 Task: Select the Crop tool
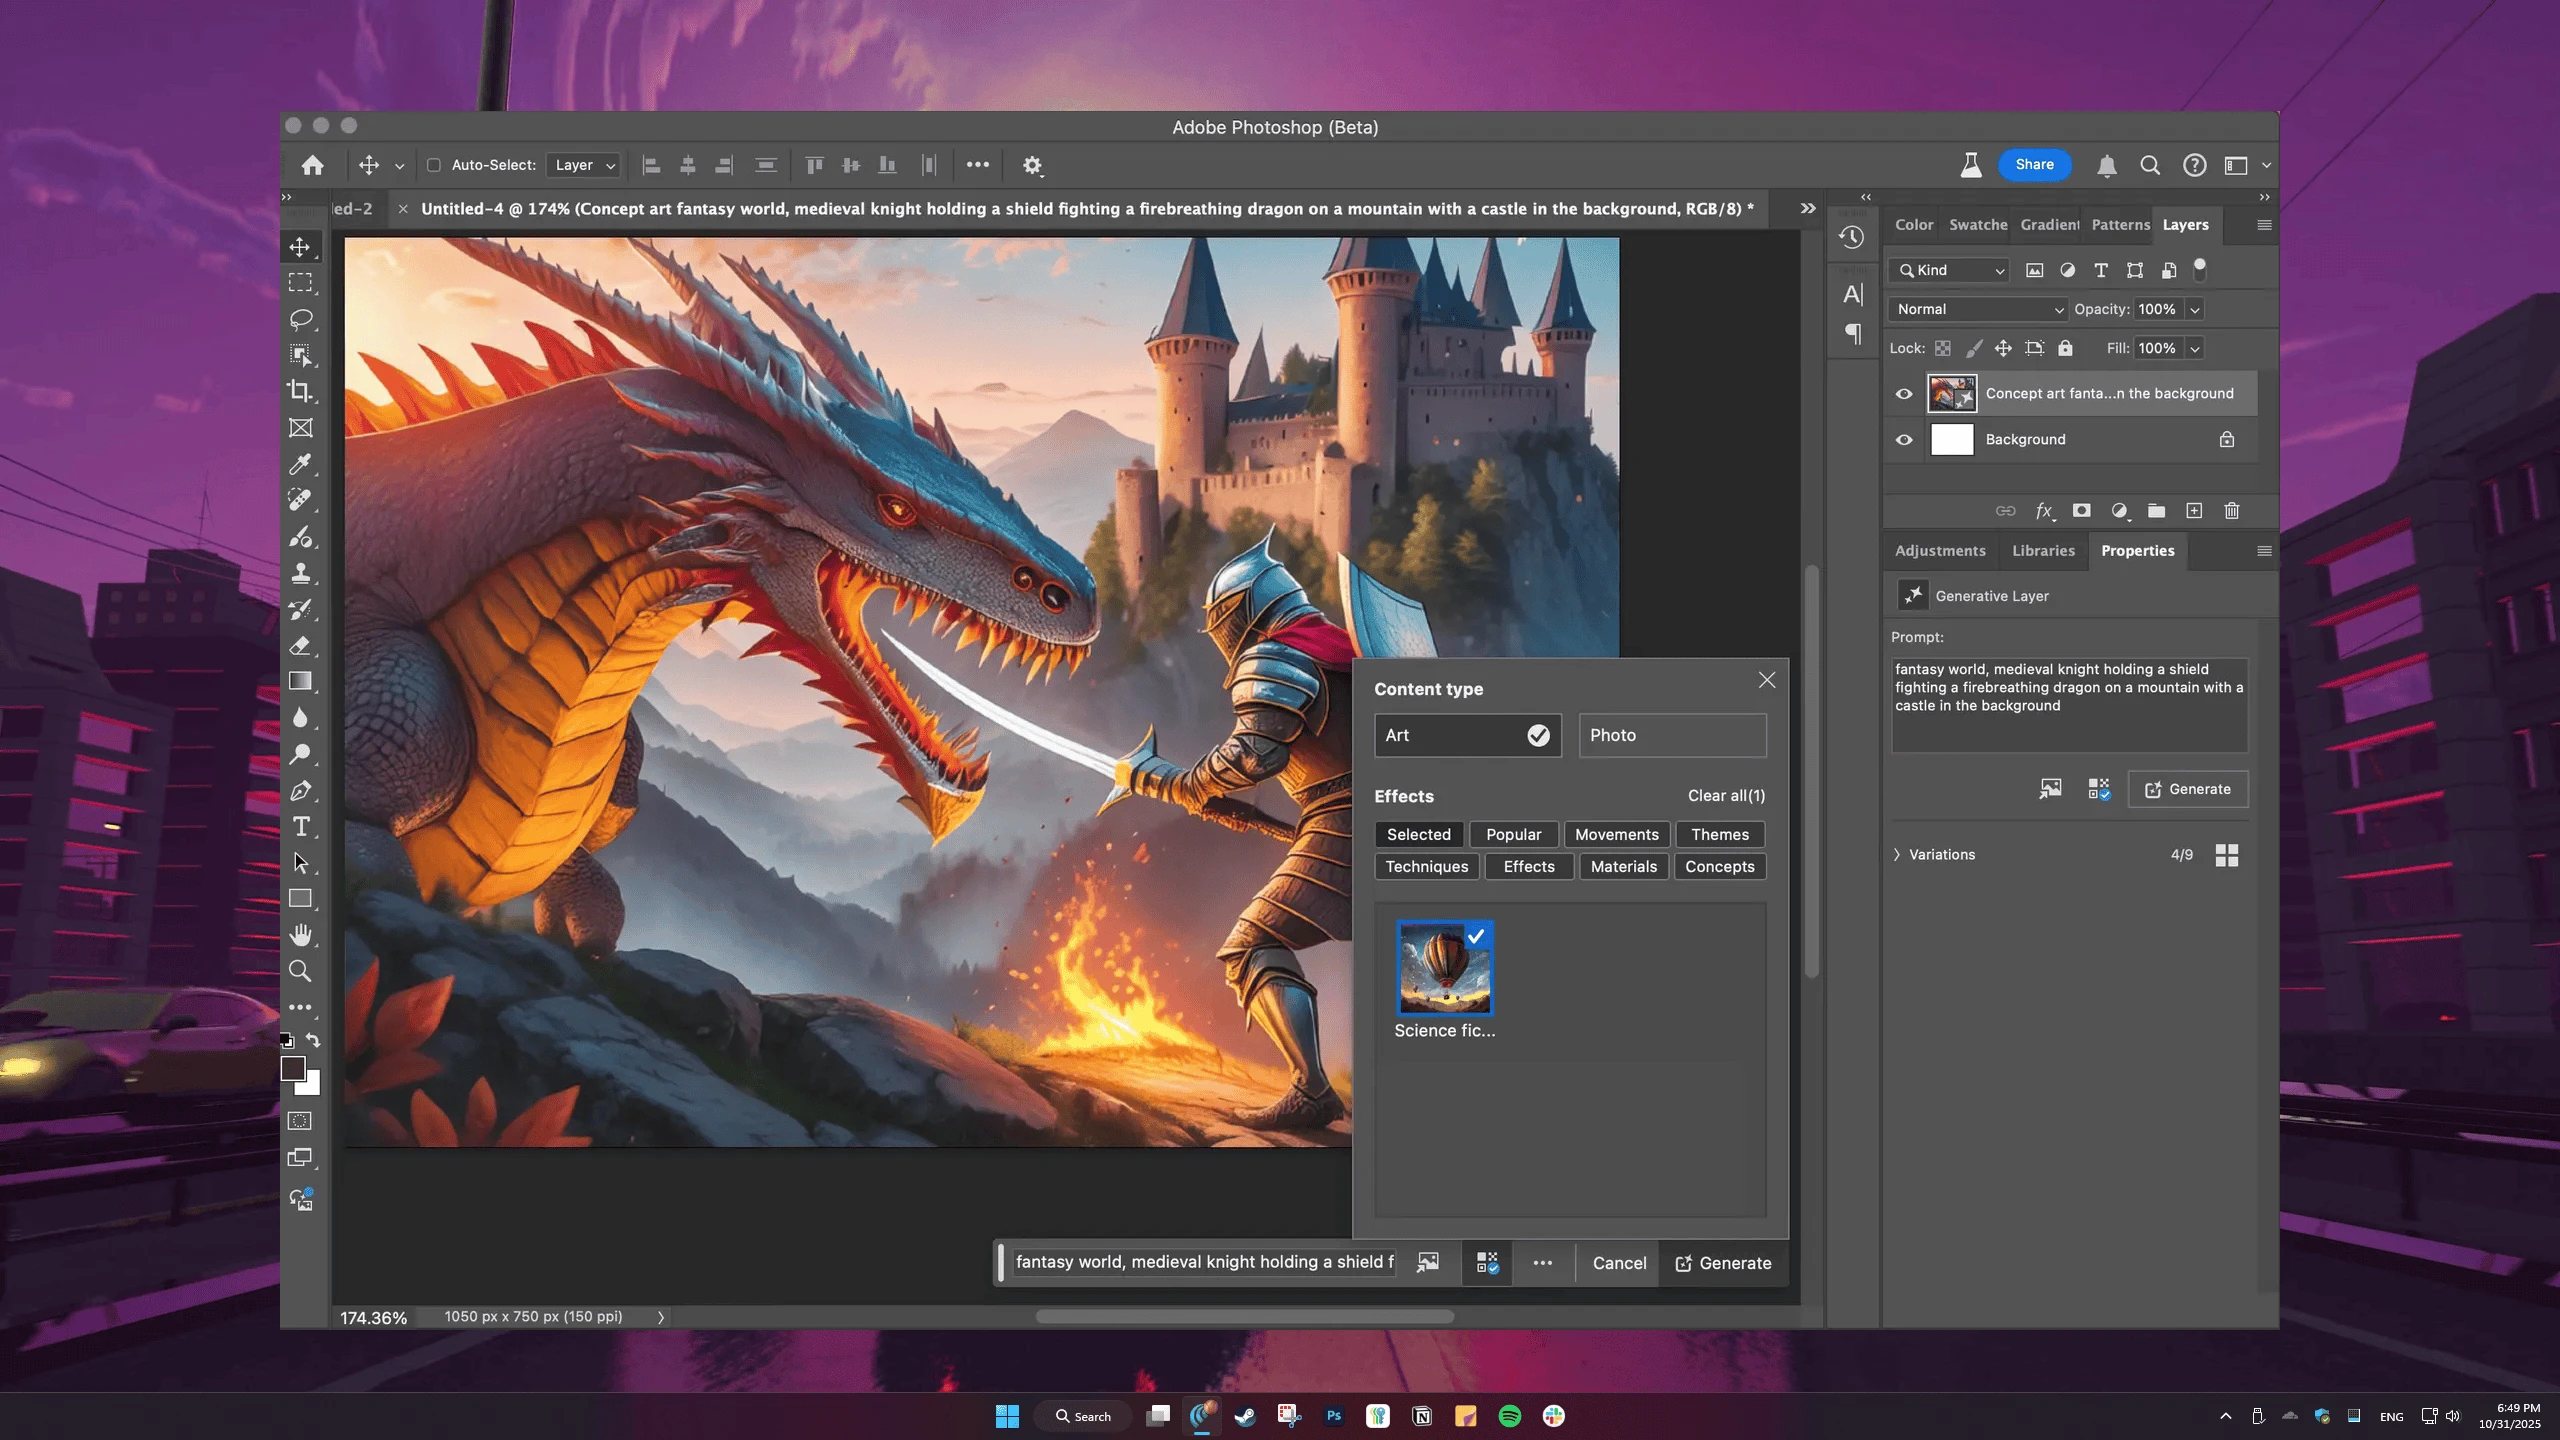(x=300, y=391)
